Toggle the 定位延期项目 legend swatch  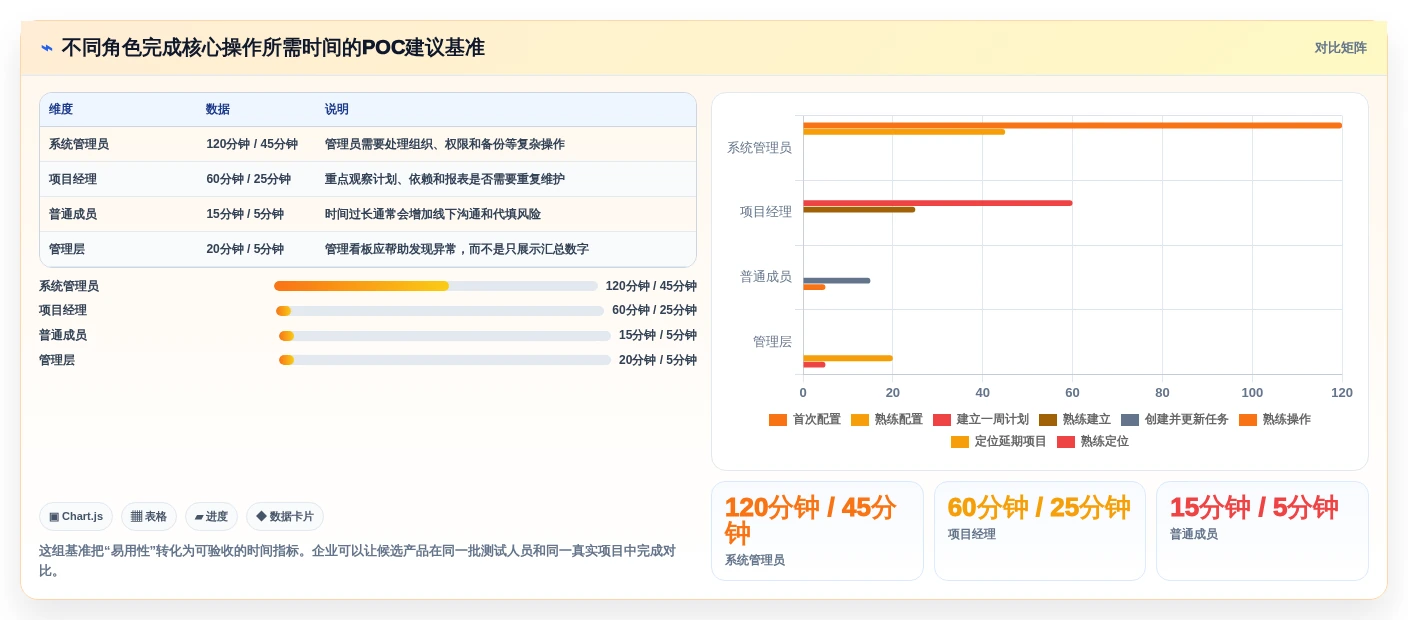[x=960, y=442]
